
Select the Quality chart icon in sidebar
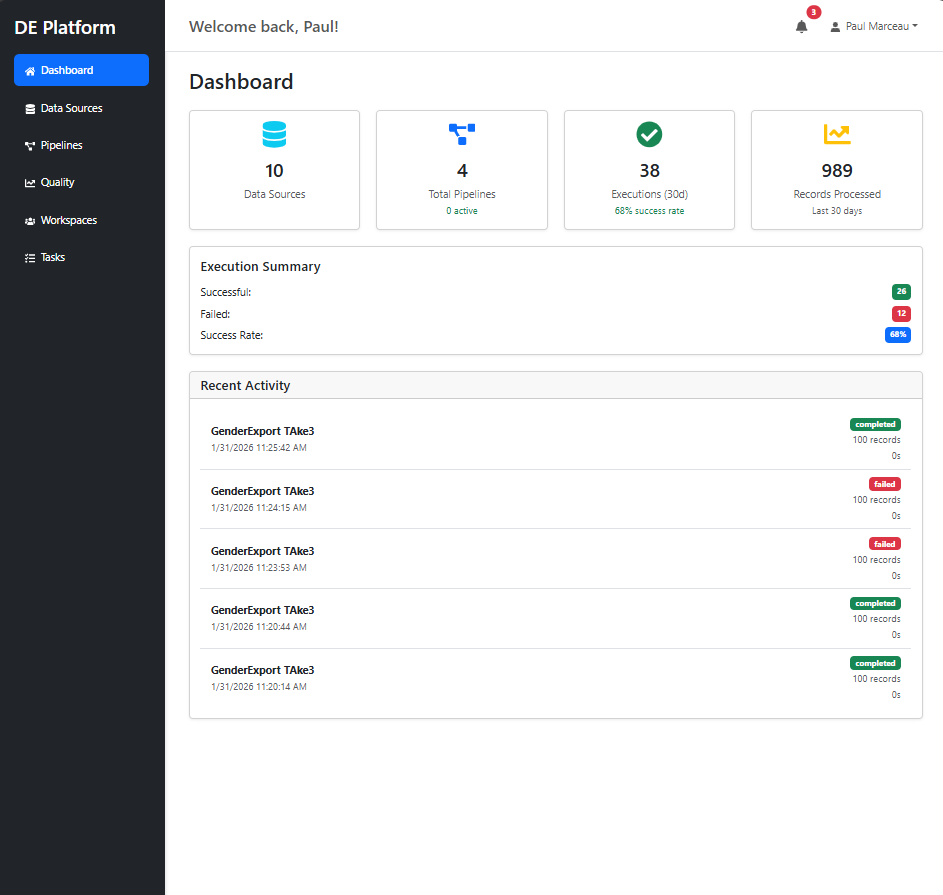[30, 182]
